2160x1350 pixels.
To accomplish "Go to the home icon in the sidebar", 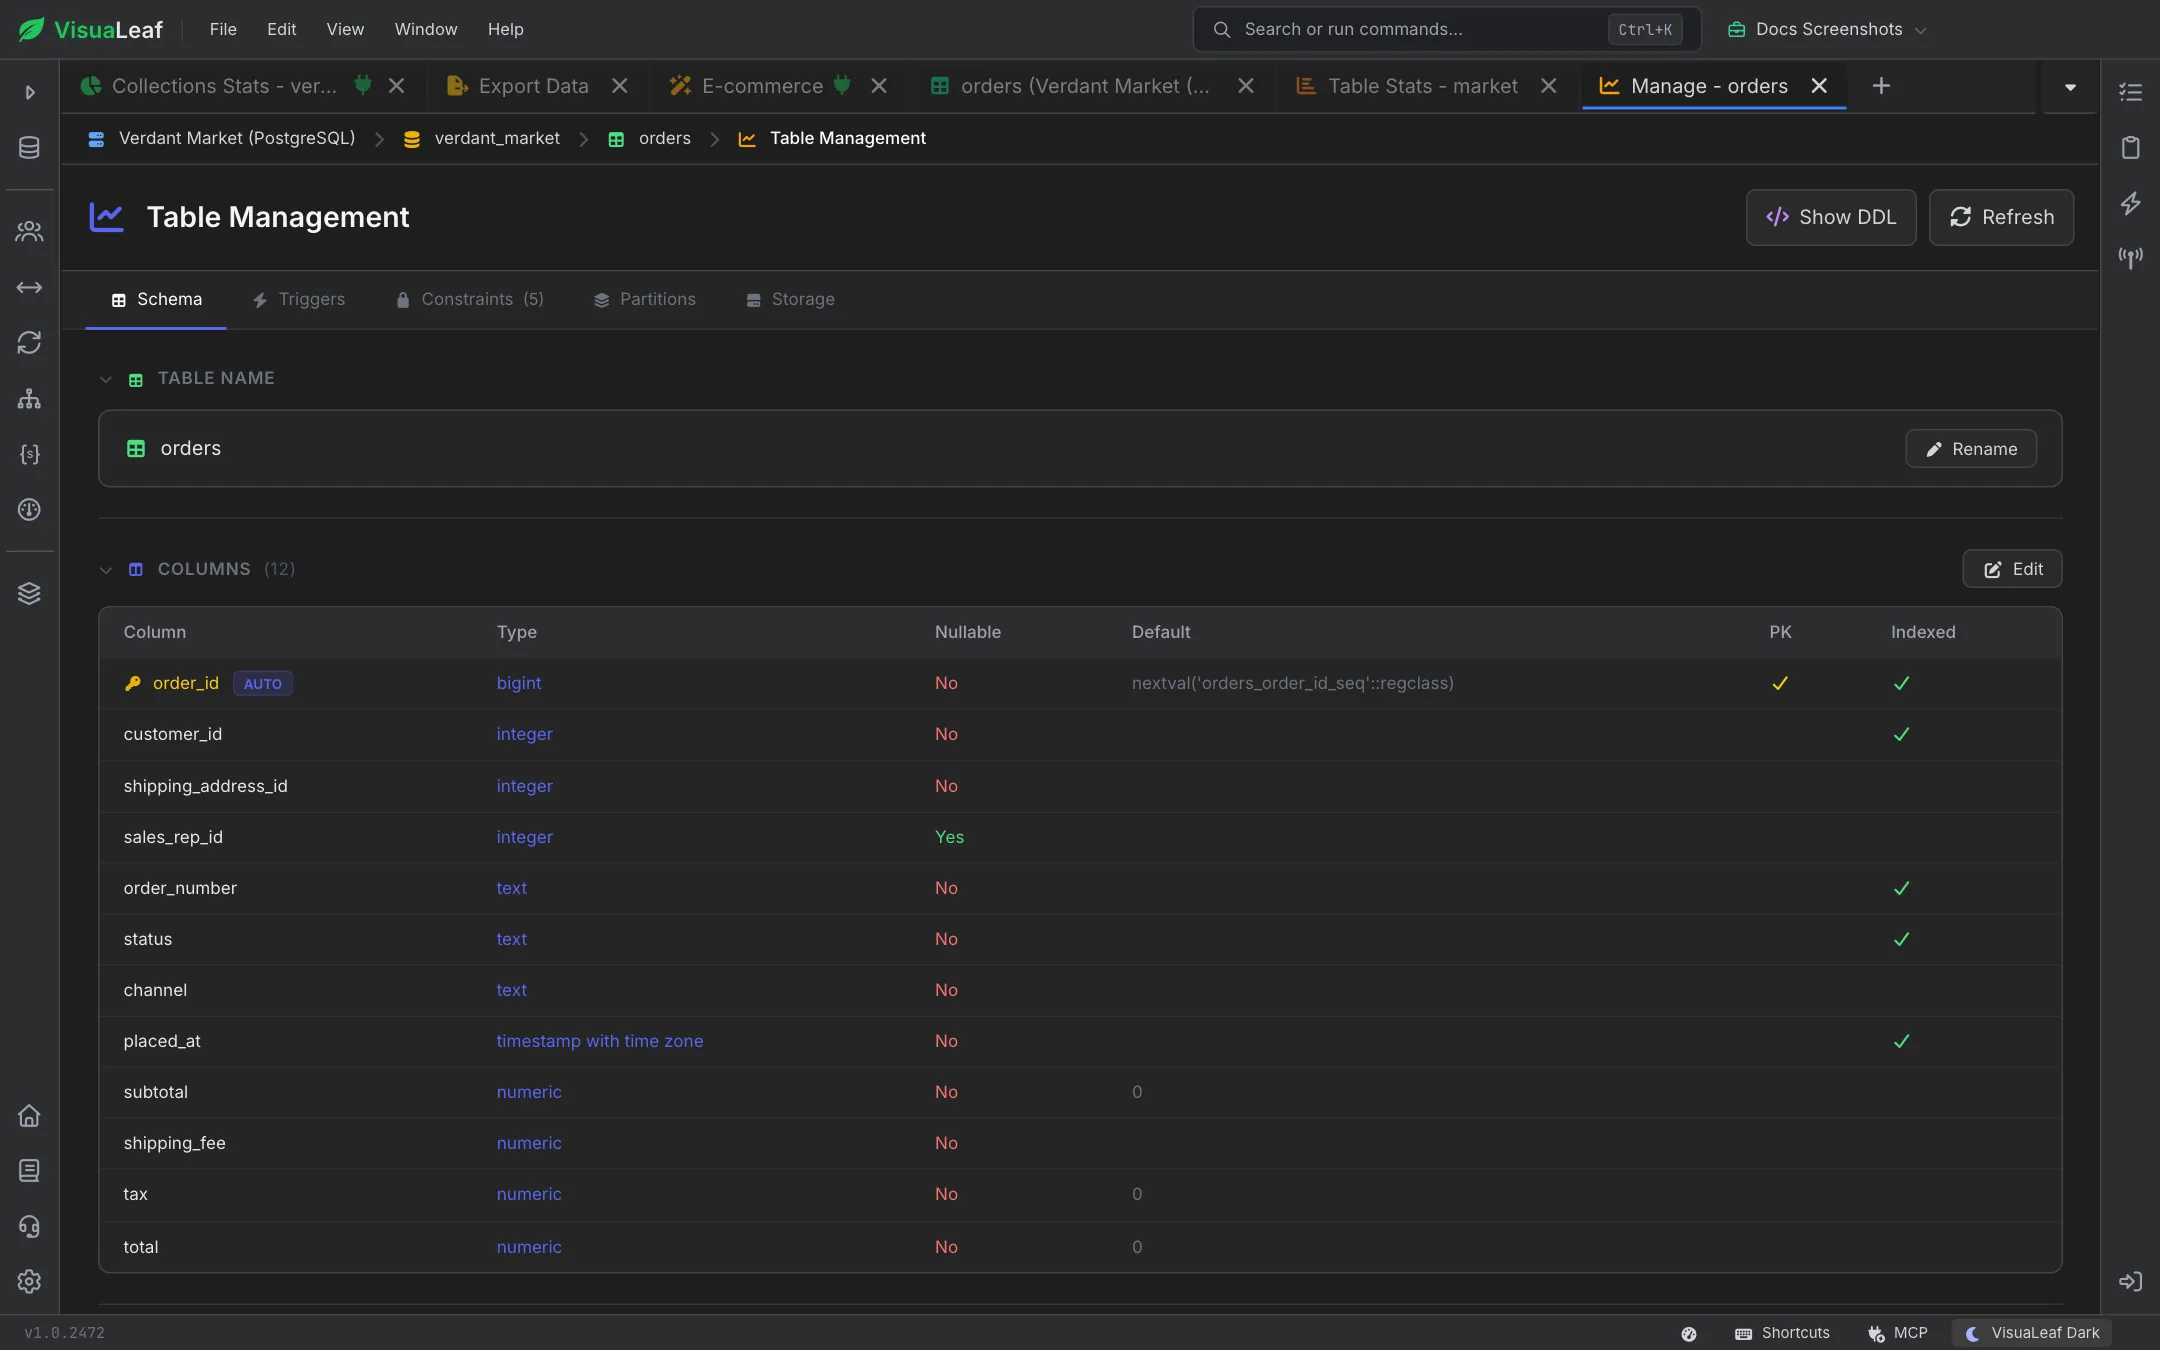I will point(29,1116).
